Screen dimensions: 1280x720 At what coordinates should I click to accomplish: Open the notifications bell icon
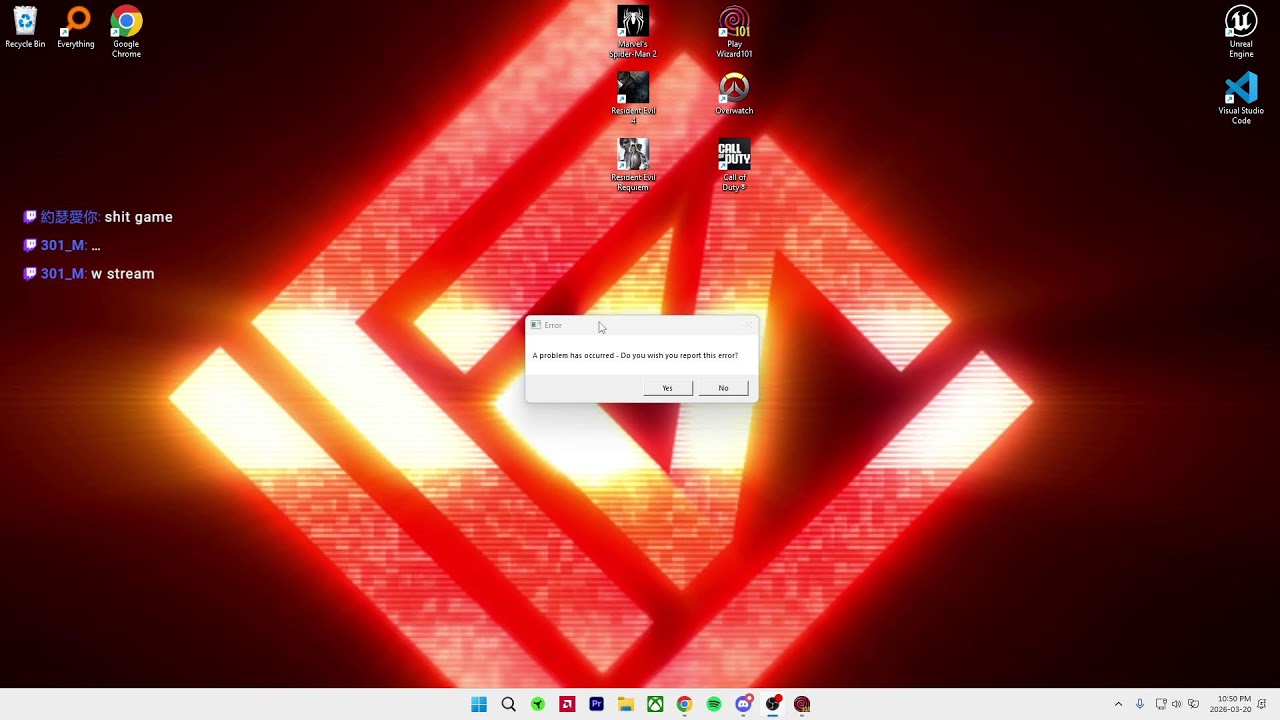click(x=1262, y=704)
